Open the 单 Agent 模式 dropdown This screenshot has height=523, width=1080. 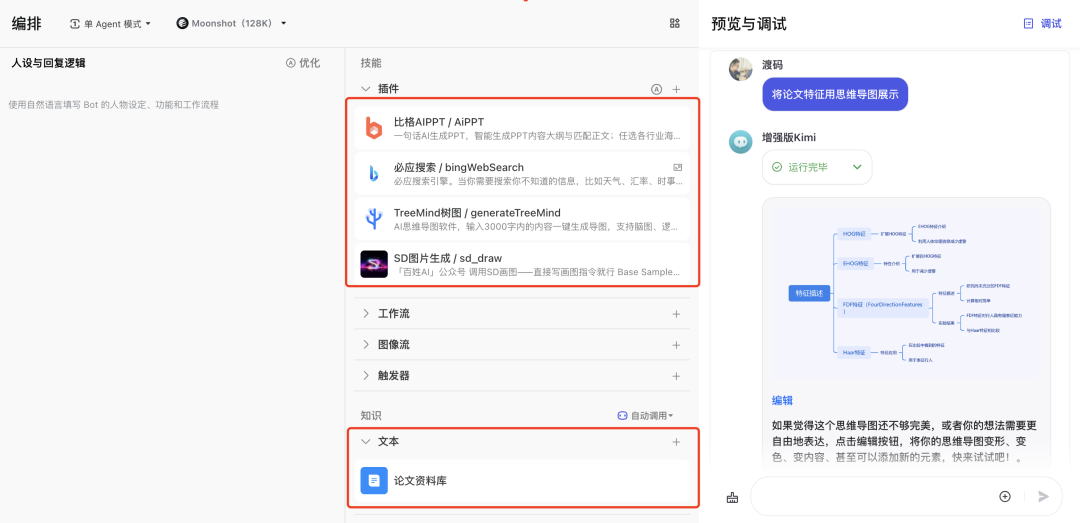[x=111, y=23]
